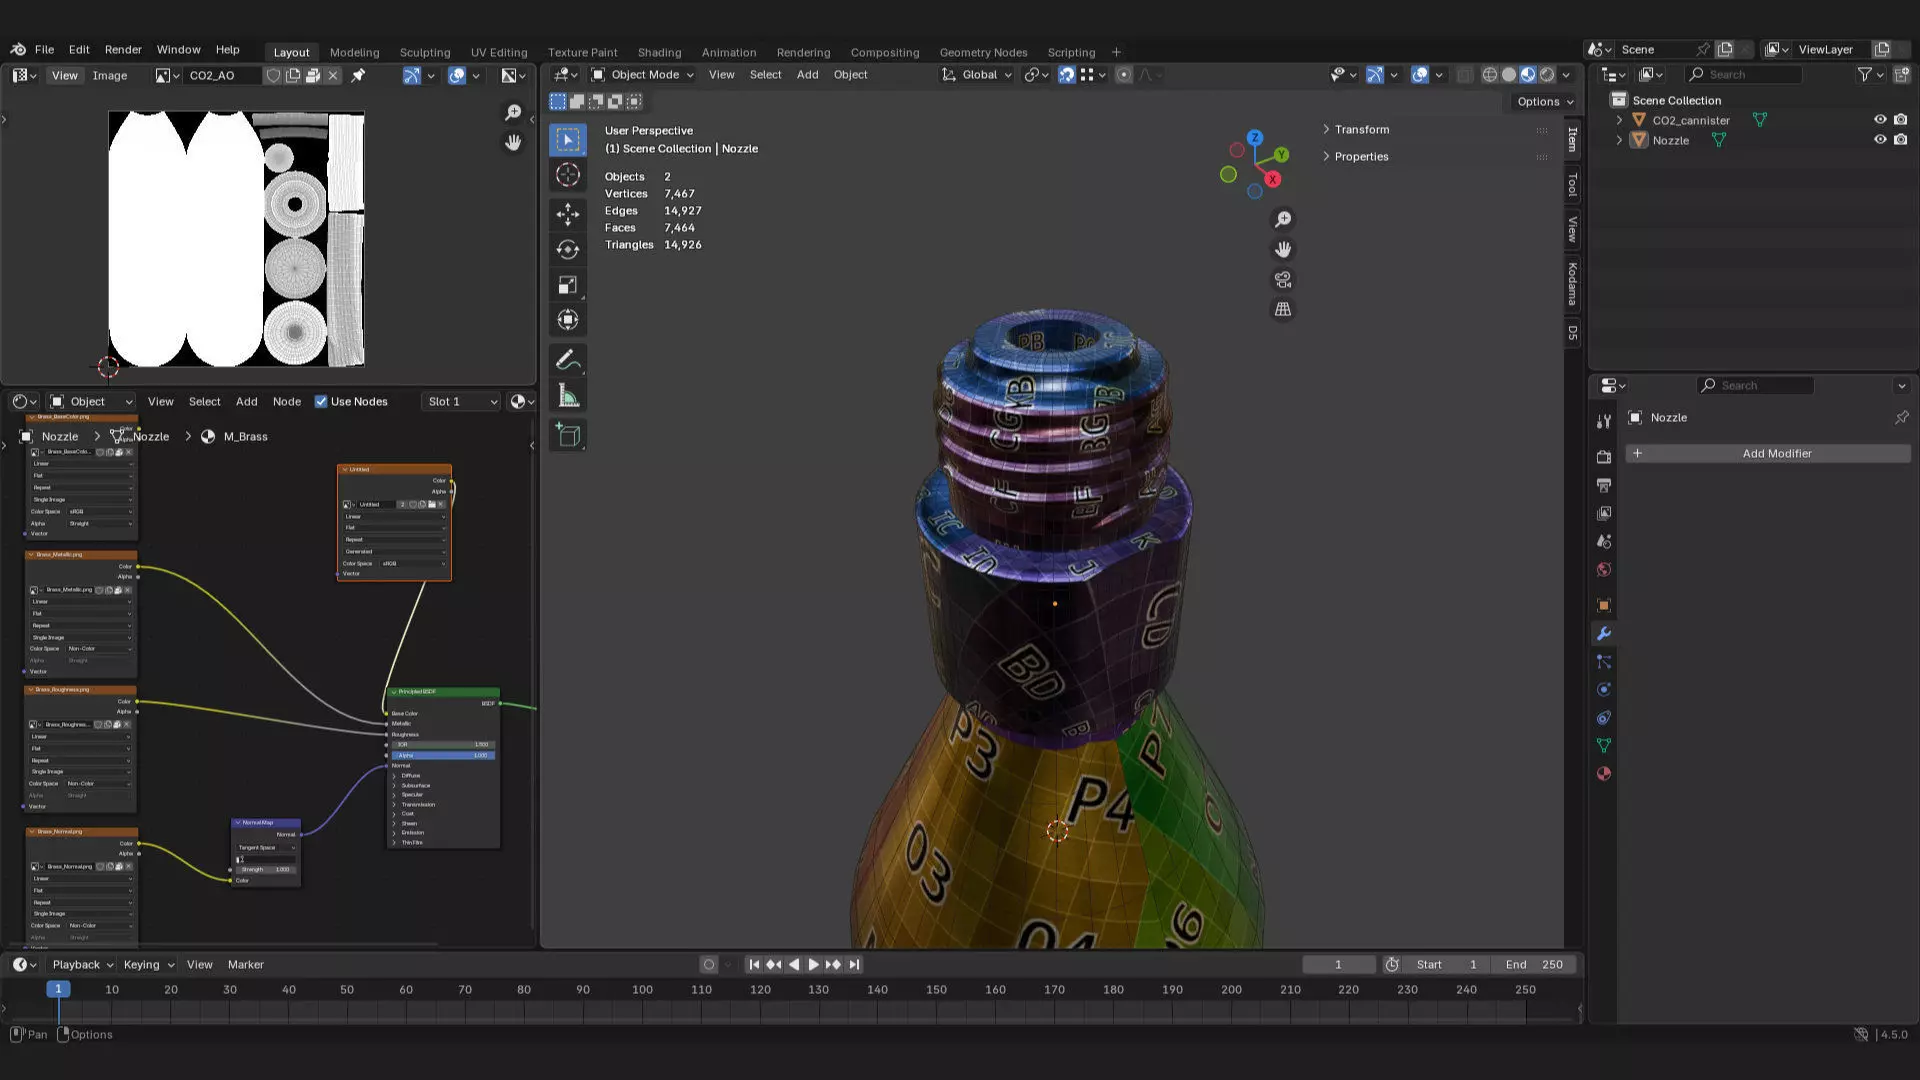Image resolution: width=1920 pixels, height=1080 pixels.
Task: Play the animation forward
Action: coord(813,965)
